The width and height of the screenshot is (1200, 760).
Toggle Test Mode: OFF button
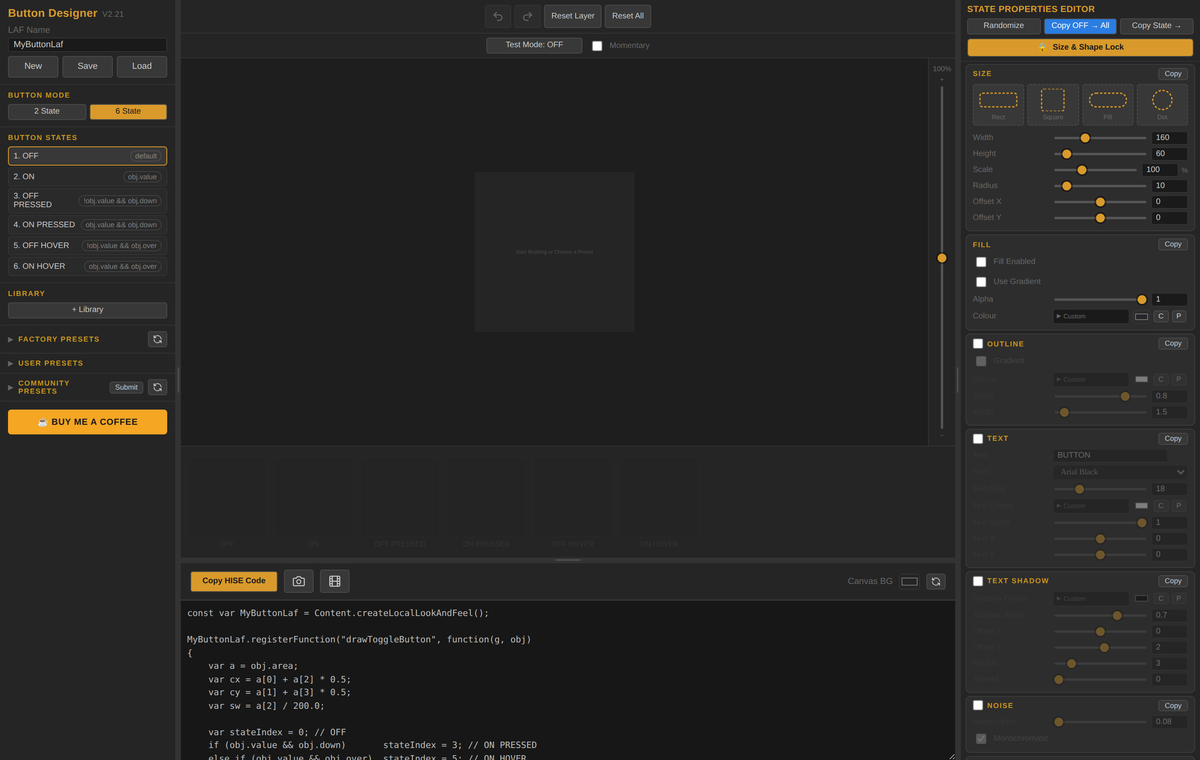534,45
